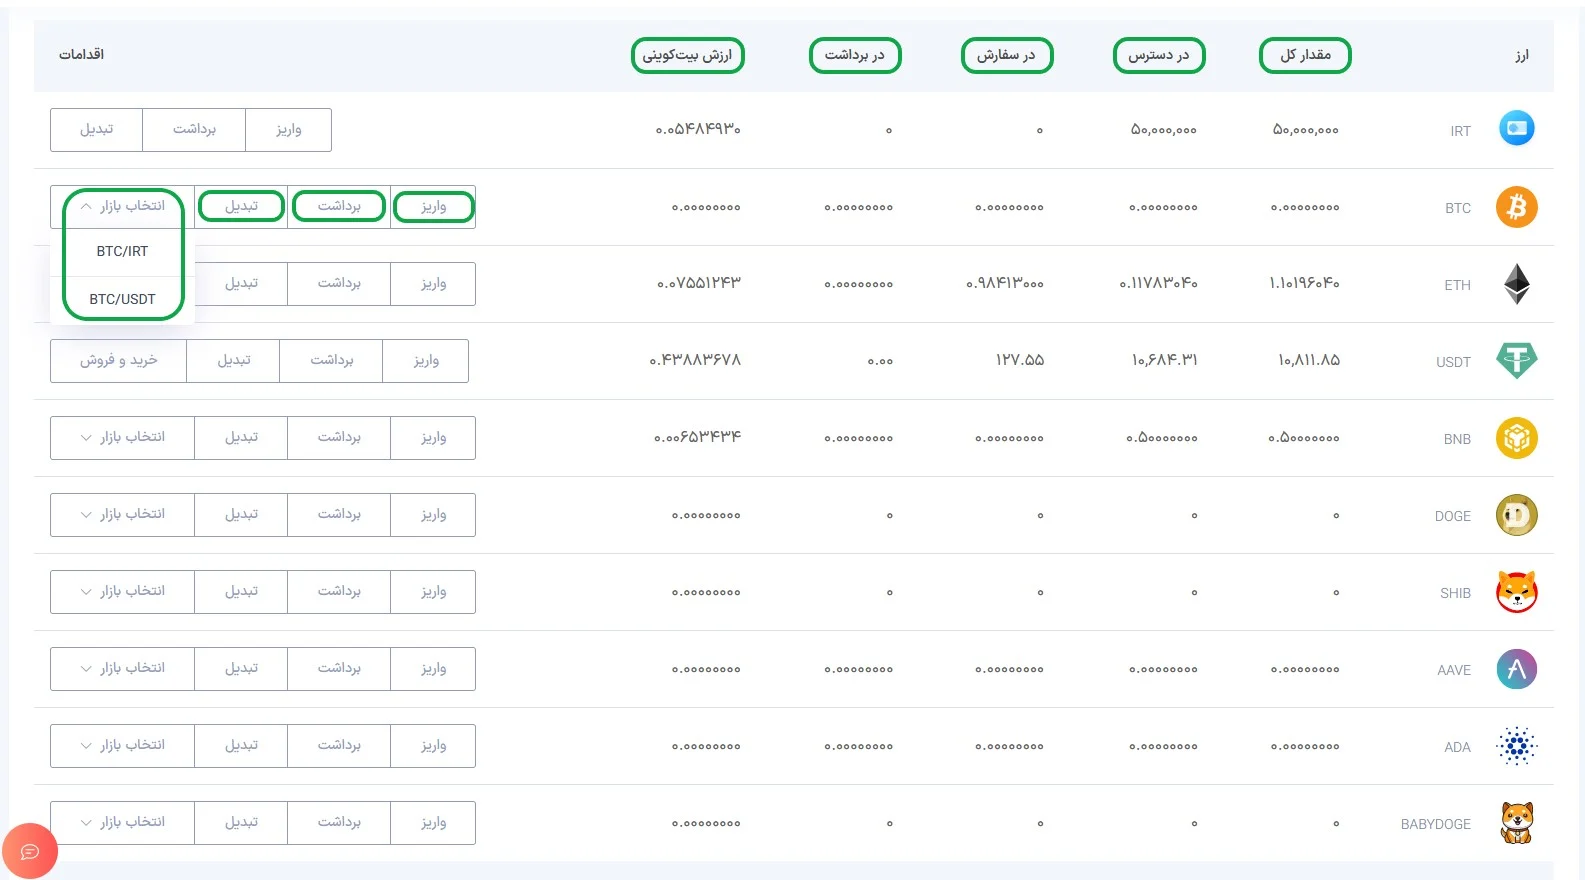Expand market selection dropdown for BNB row
The height and width of the screenshot is (880, 1585).
(x=122, y=438)
